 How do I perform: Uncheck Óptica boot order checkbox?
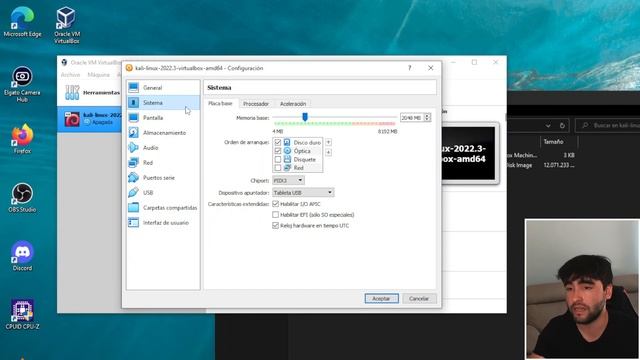pyautogui.click(x=278, y=151)
